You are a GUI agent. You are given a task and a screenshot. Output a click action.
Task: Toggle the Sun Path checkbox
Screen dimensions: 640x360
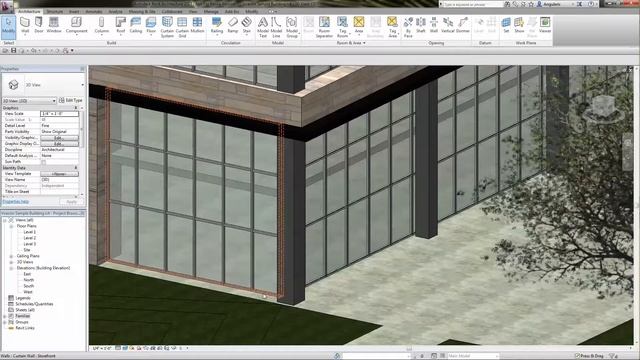(44, 162)
